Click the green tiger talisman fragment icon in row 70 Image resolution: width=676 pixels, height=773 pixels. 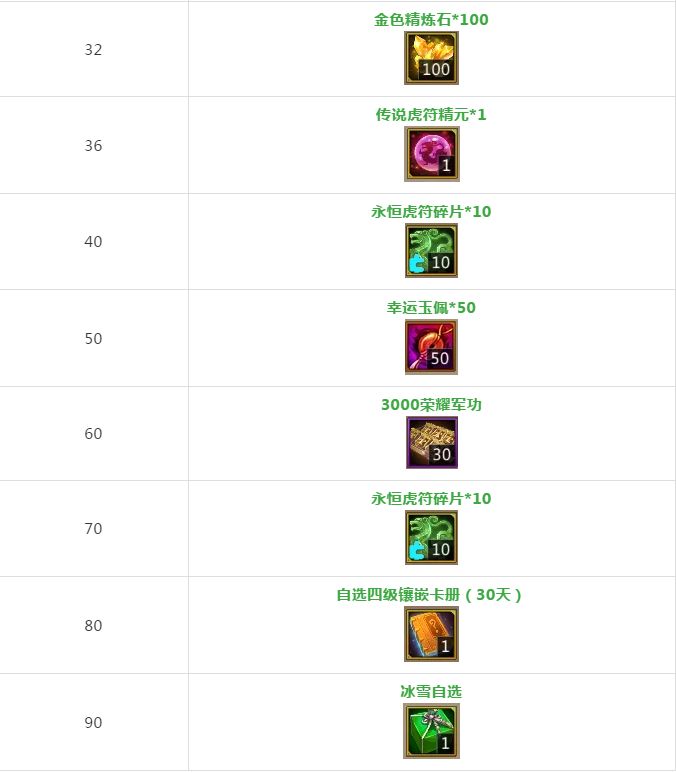431,537
